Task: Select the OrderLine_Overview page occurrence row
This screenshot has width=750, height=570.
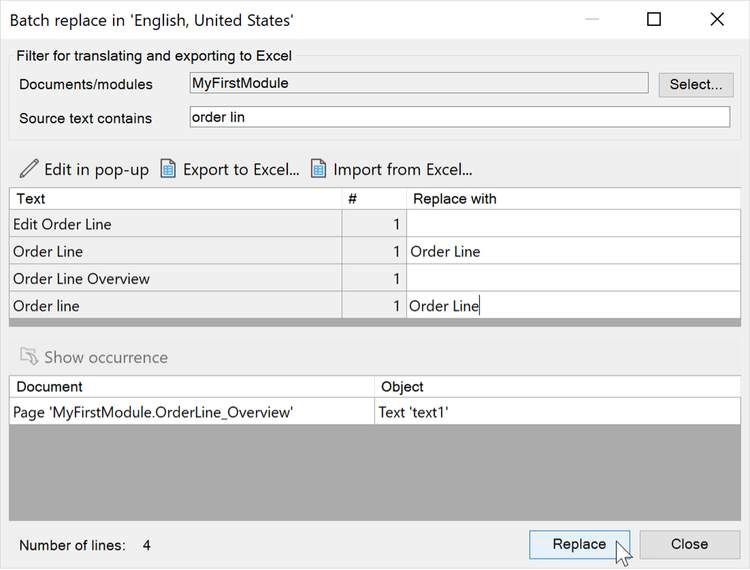Action: tap(190, 411)
